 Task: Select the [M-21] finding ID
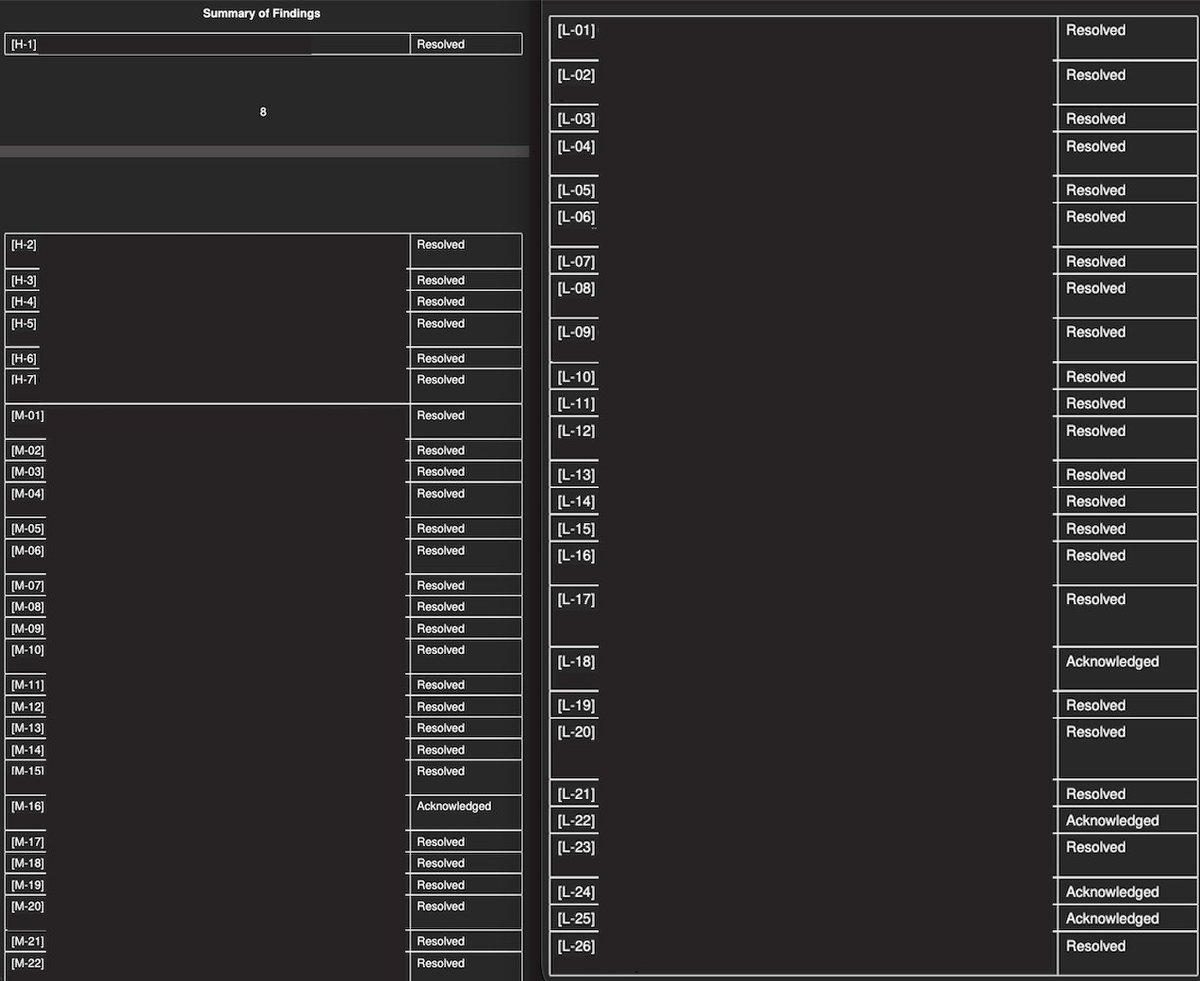pyautogui.click(x=27, y=941)
